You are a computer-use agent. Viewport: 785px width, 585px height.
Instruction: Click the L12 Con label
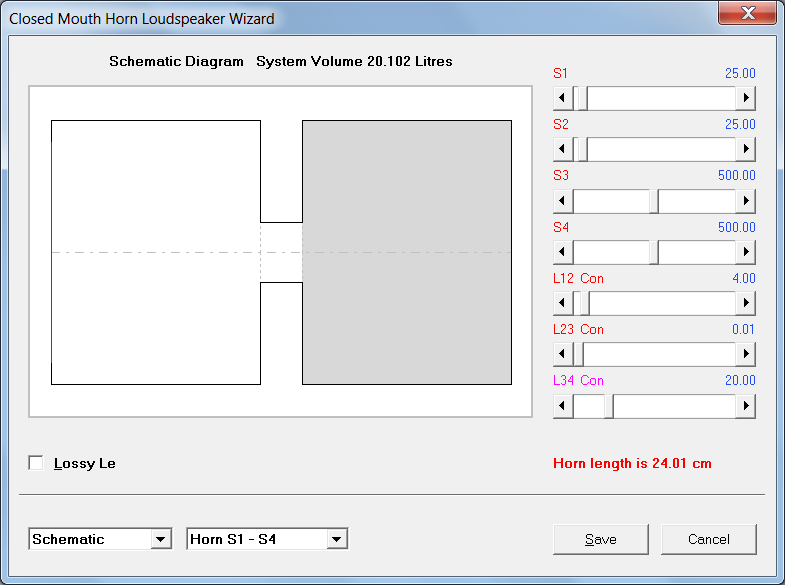(x=578, y=279)
